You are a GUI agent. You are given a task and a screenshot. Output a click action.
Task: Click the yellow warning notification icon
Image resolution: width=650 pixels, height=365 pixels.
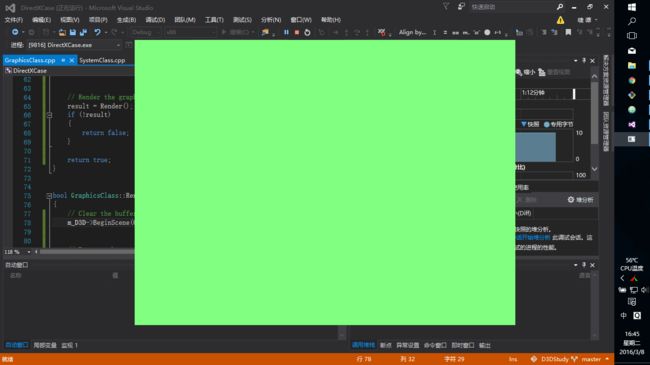(x=560, y=20)
